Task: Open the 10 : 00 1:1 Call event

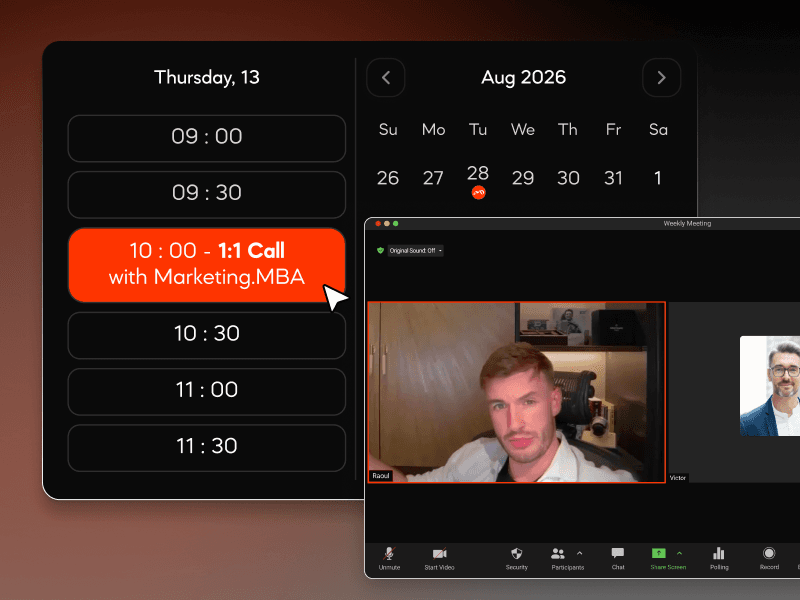Action: pos(207,265)
